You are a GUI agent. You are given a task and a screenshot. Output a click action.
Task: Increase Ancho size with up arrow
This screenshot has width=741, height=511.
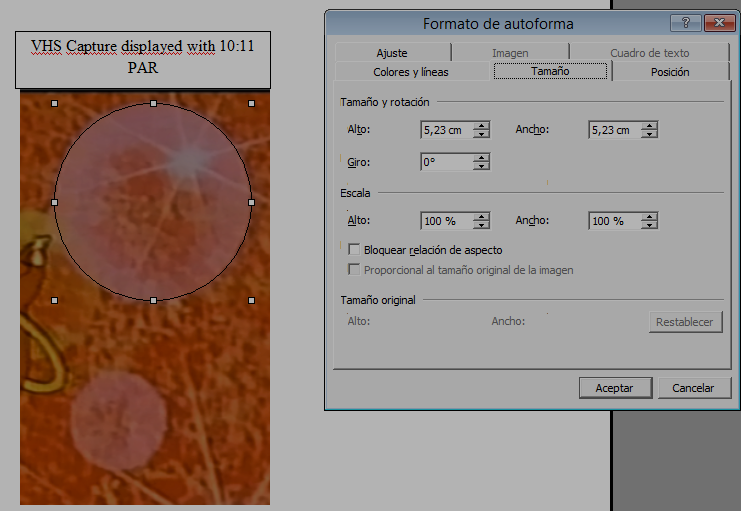(x=650, y=126)
